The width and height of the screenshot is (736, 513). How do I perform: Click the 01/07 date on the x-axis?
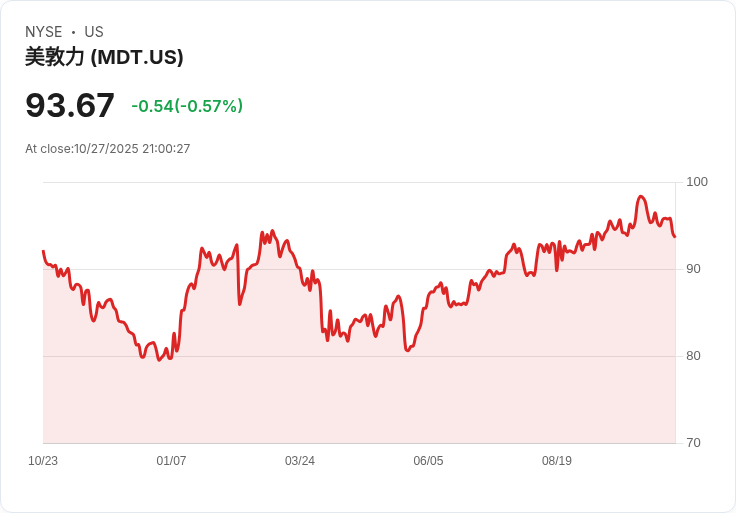(171, 461)
